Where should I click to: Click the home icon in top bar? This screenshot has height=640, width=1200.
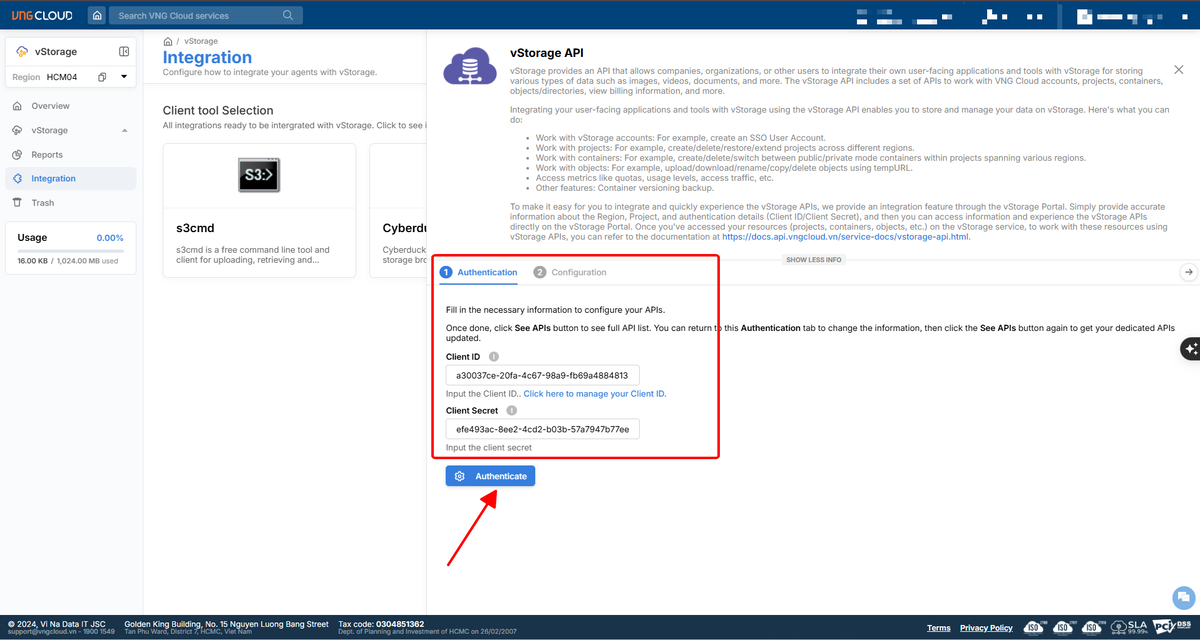(97, 16)
